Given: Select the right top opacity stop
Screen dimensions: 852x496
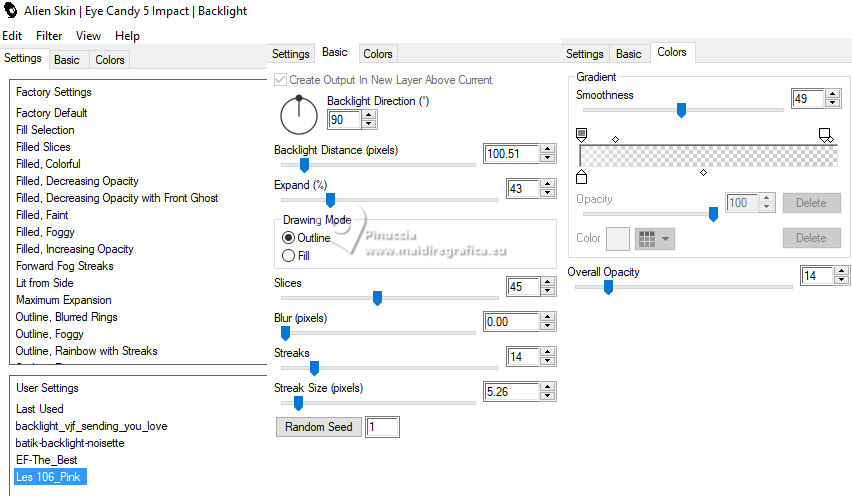Looking at the screenshot, I should tap(824, 133).
